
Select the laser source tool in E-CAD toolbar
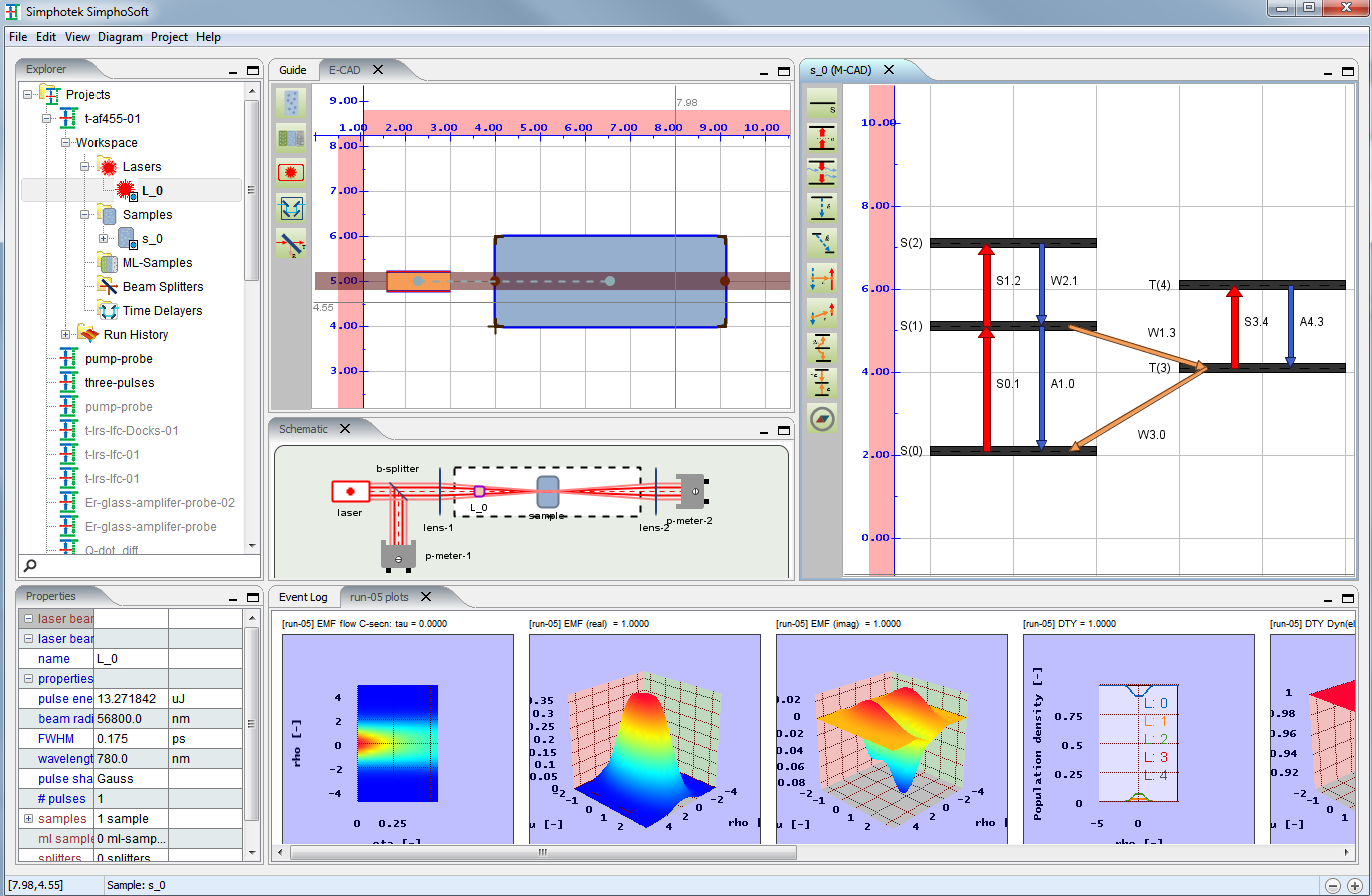coord(291,172)
